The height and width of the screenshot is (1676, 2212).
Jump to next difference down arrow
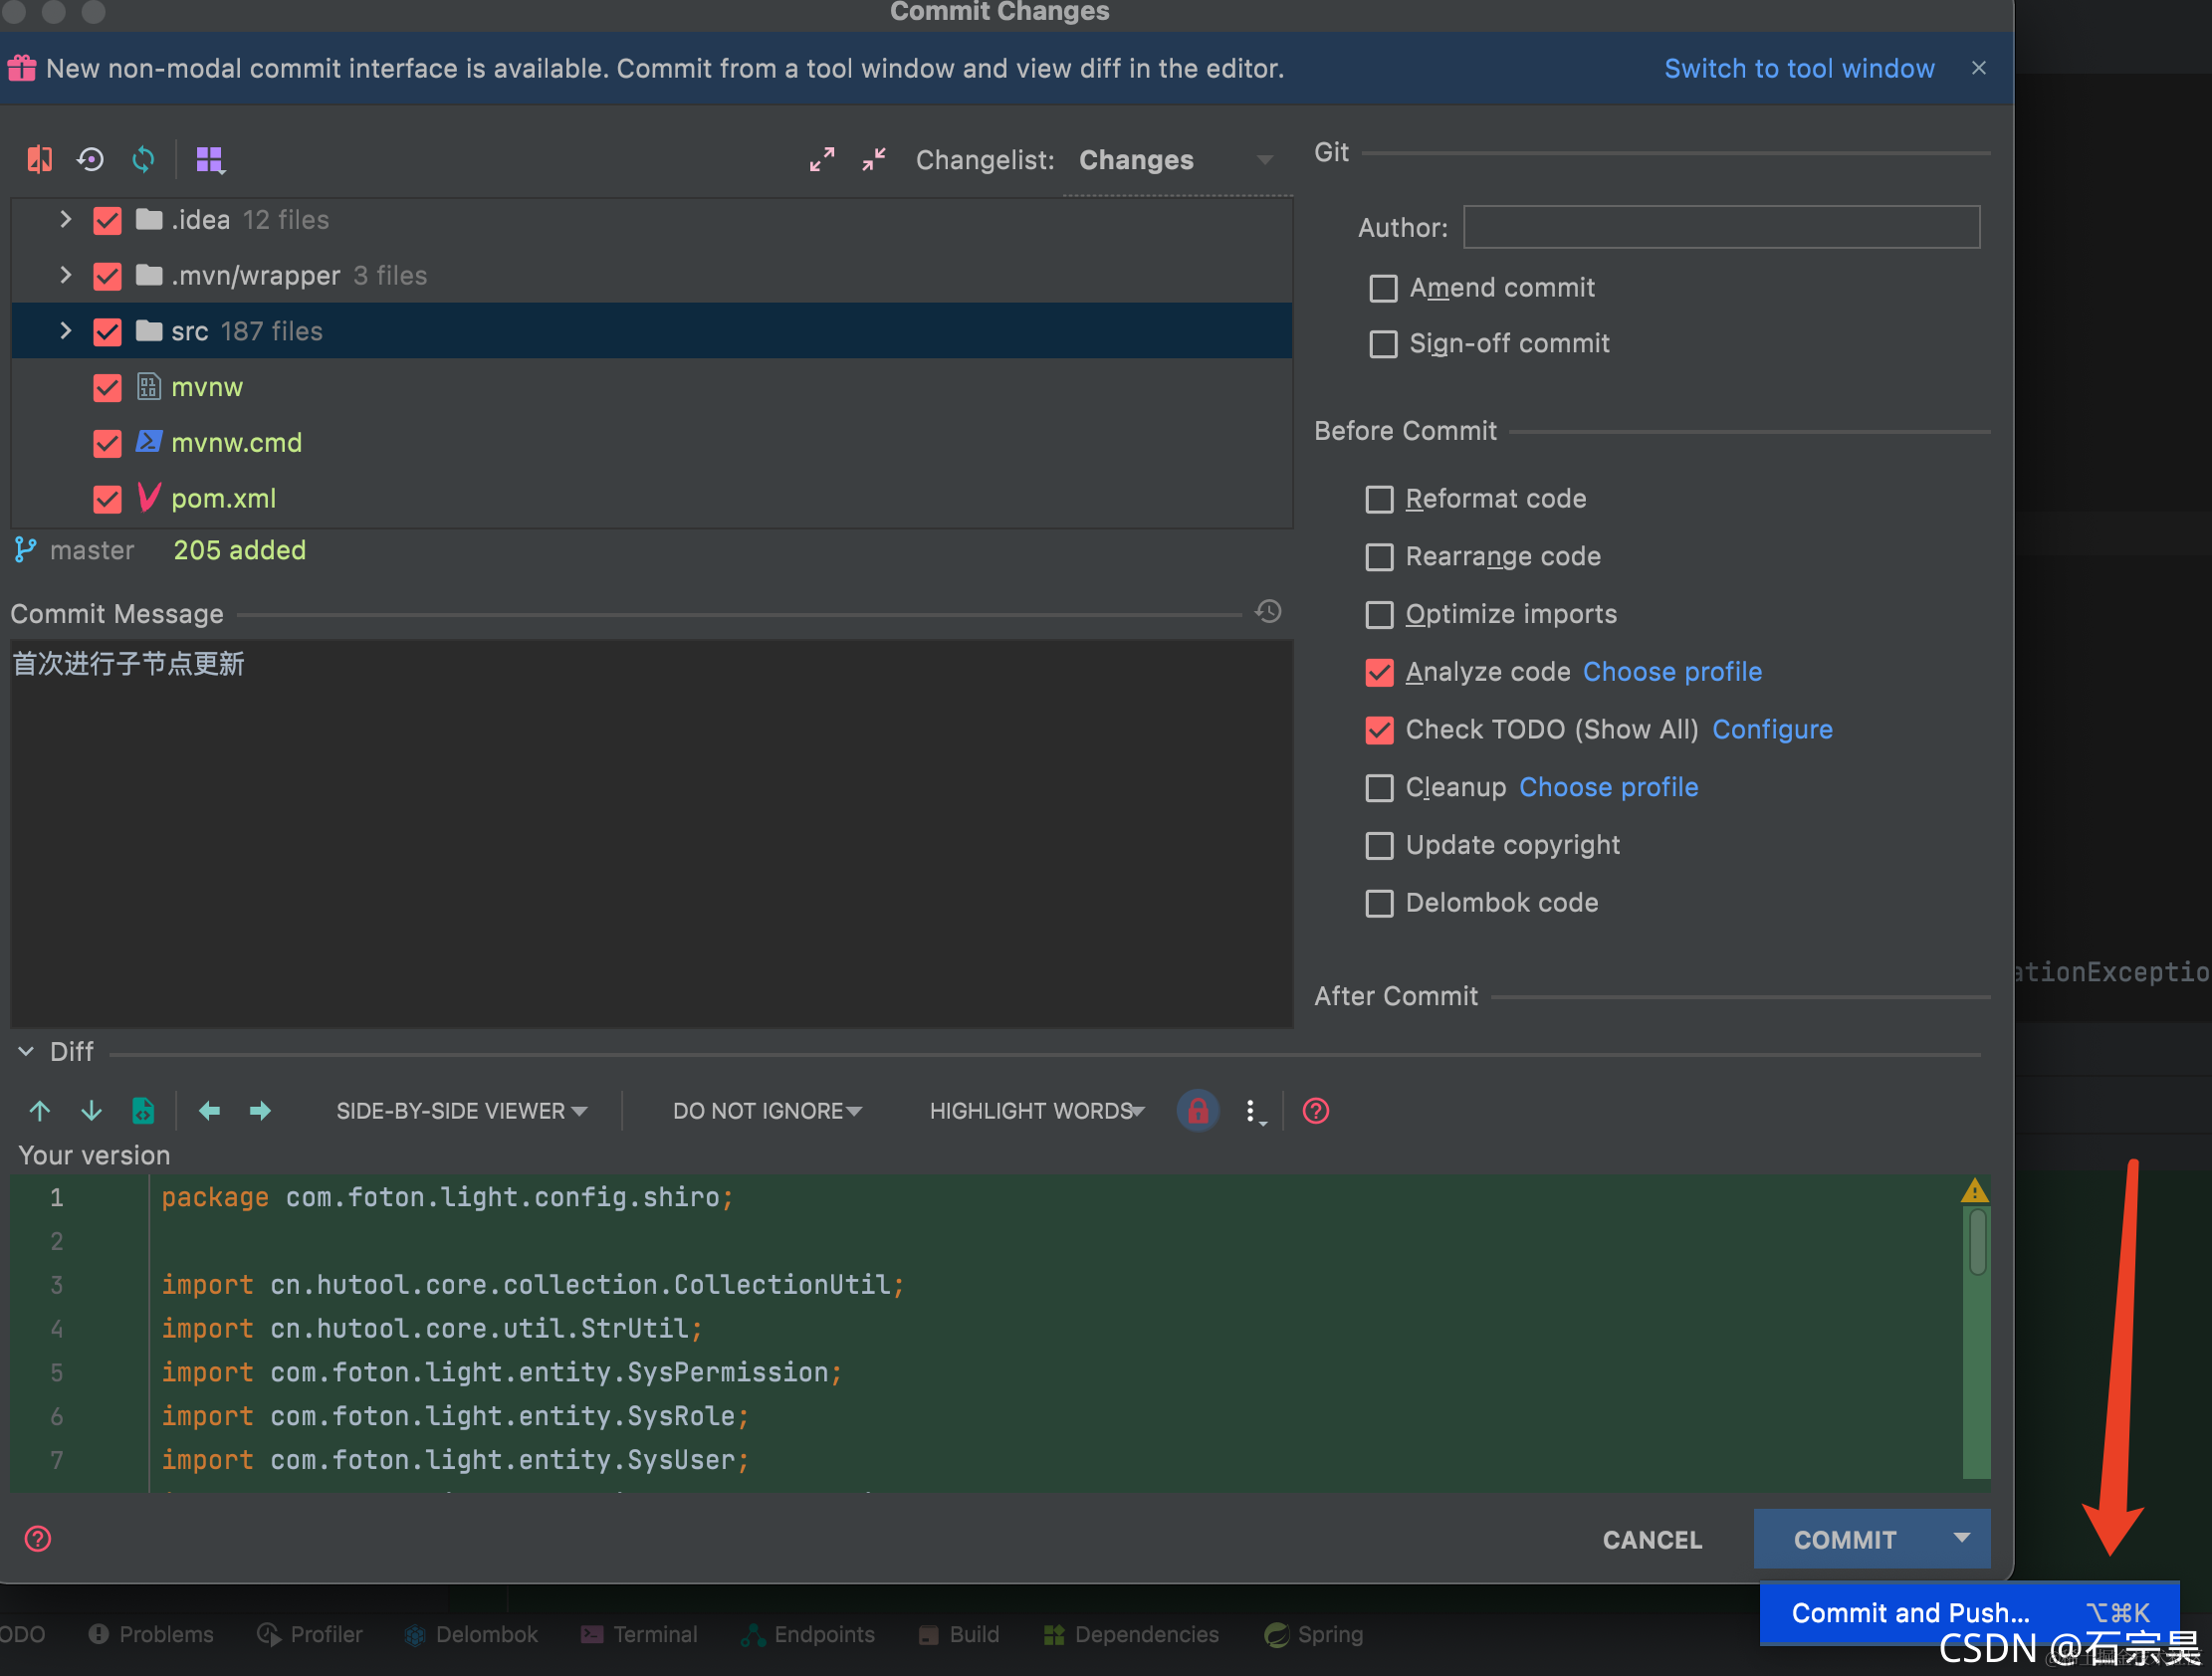tap(91, 1110)
